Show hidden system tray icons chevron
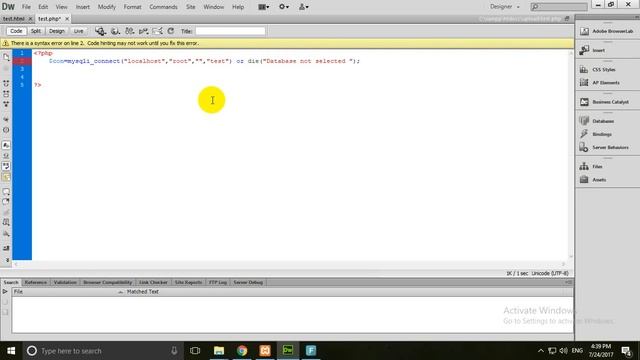The image size is (640, 360). (541, 351)
